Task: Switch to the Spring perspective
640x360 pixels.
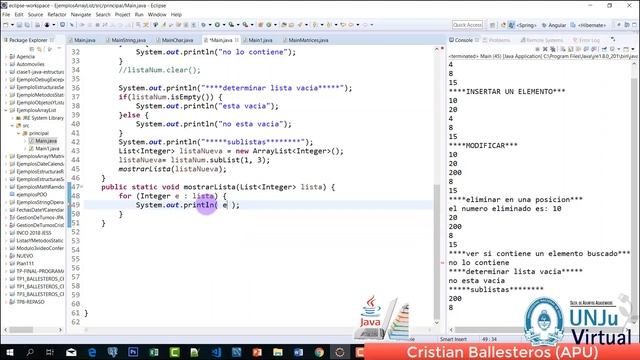Action: click(522, 25)
